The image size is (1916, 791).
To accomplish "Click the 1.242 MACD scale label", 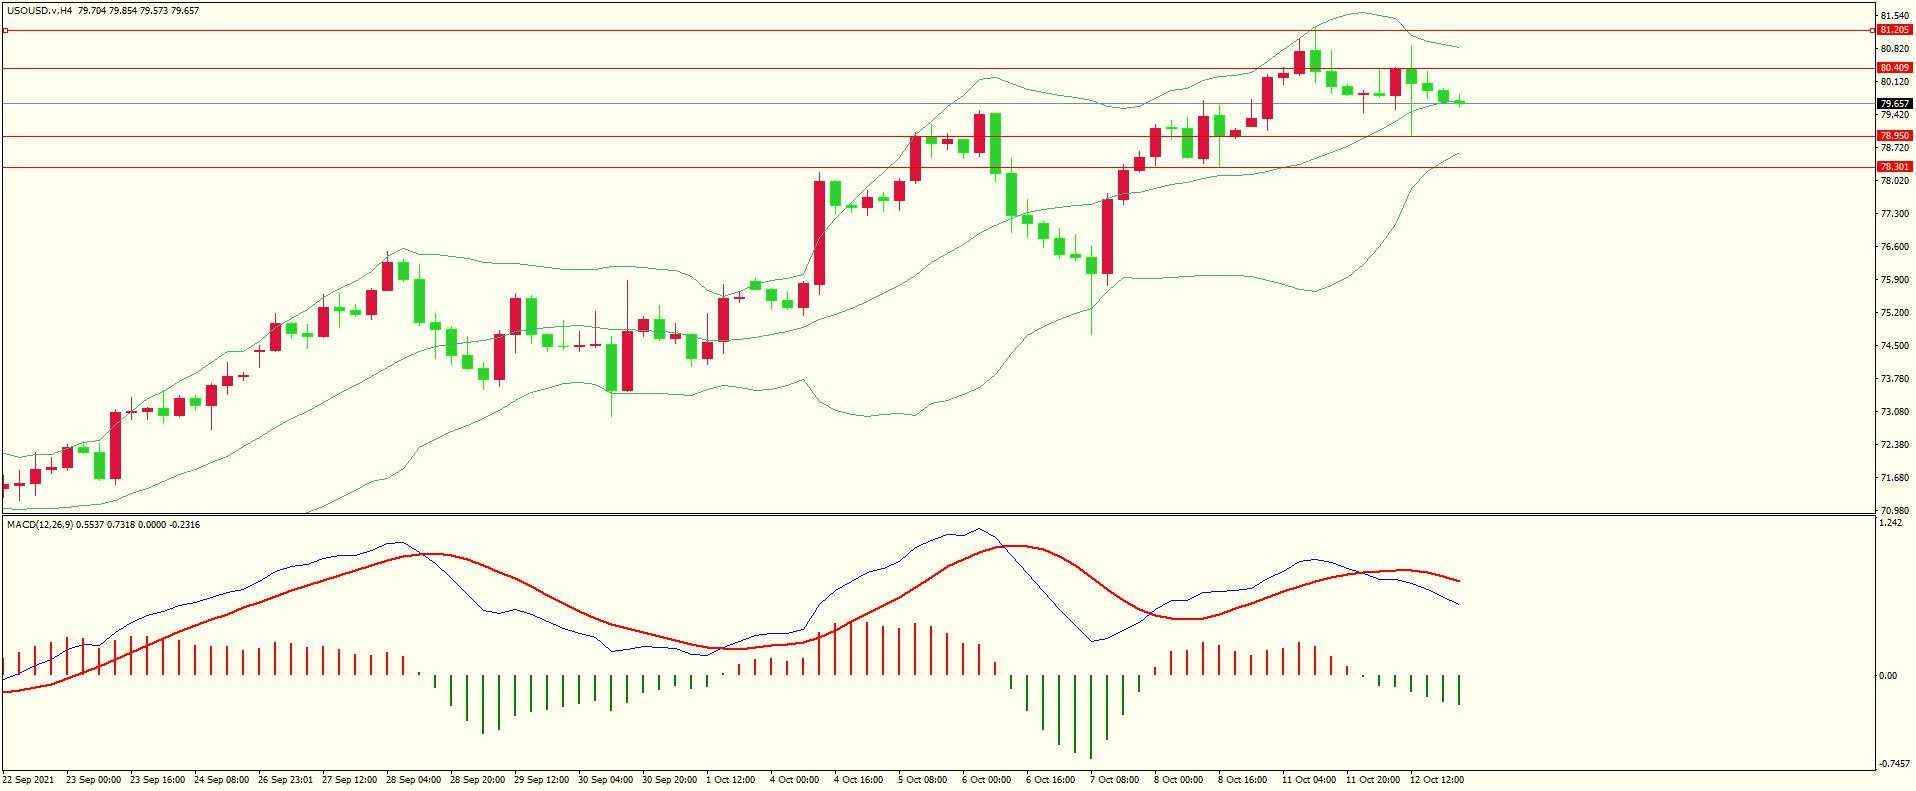I will (1891, 523).
